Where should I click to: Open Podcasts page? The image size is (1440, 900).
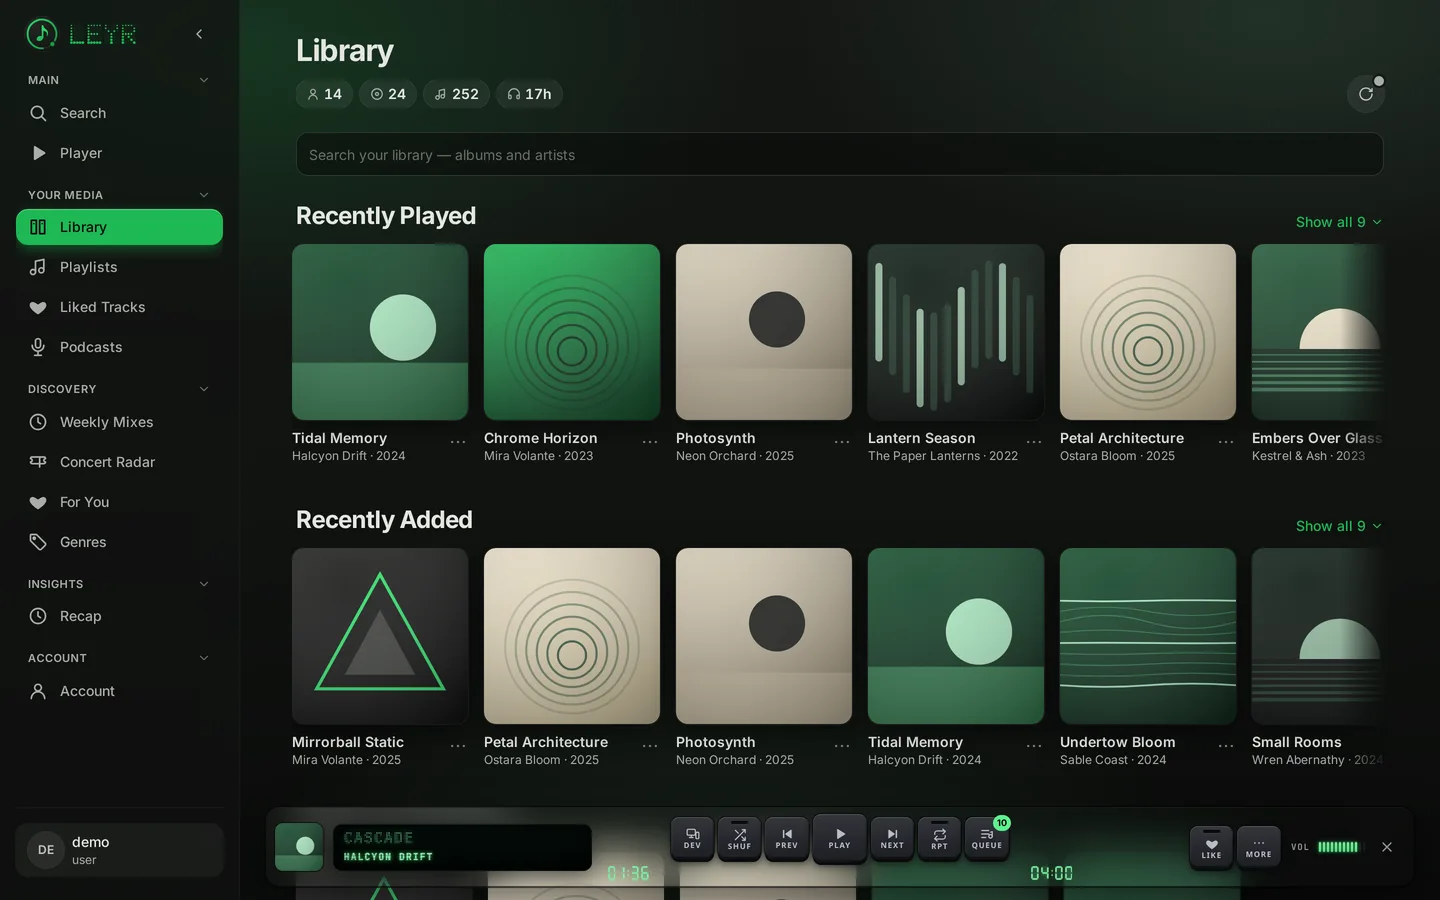[x=119, y=347]
